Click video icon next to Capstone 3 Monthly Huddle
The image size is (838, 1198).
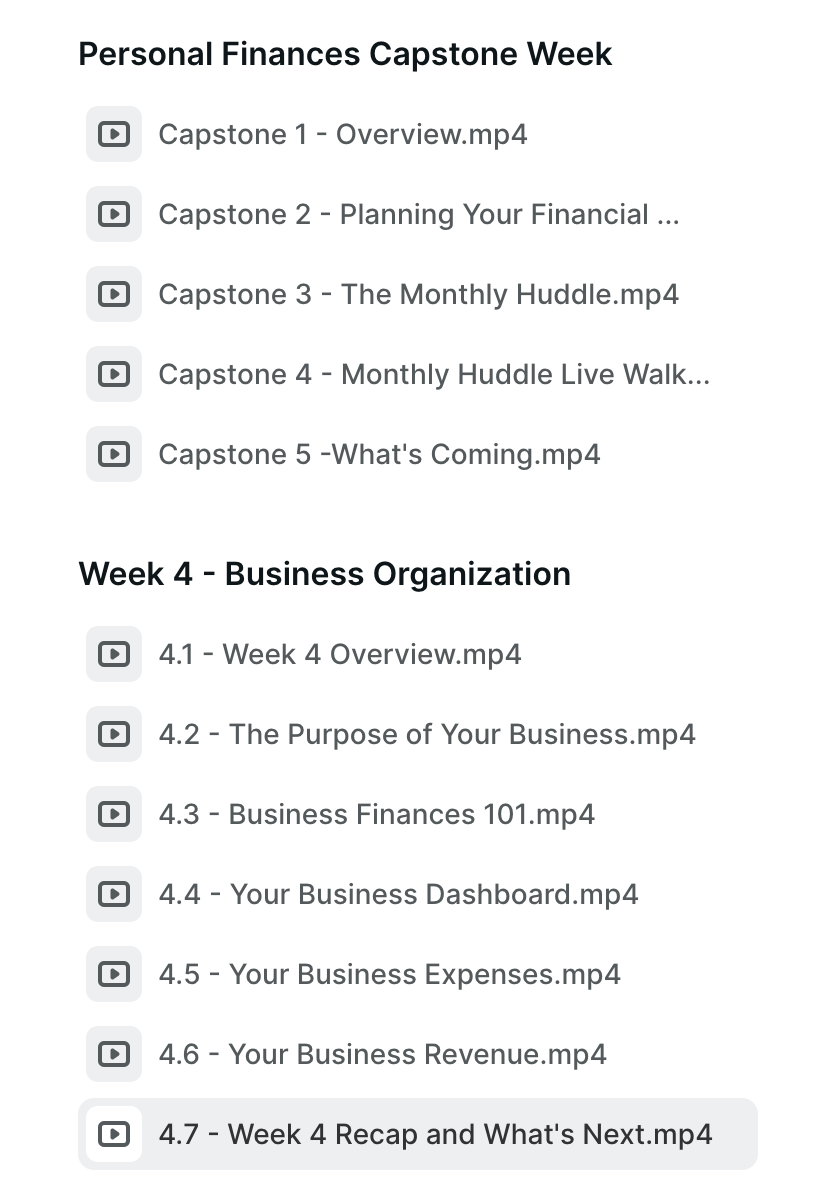click(x=114, y=294)
